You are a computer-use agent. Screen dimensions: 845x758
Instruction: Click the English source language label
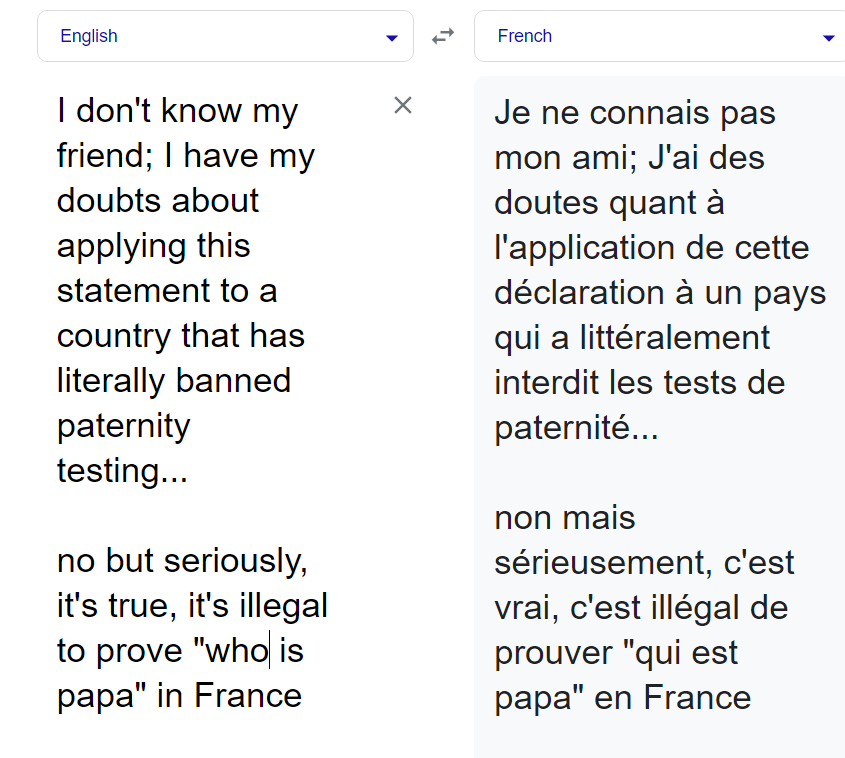89,36
